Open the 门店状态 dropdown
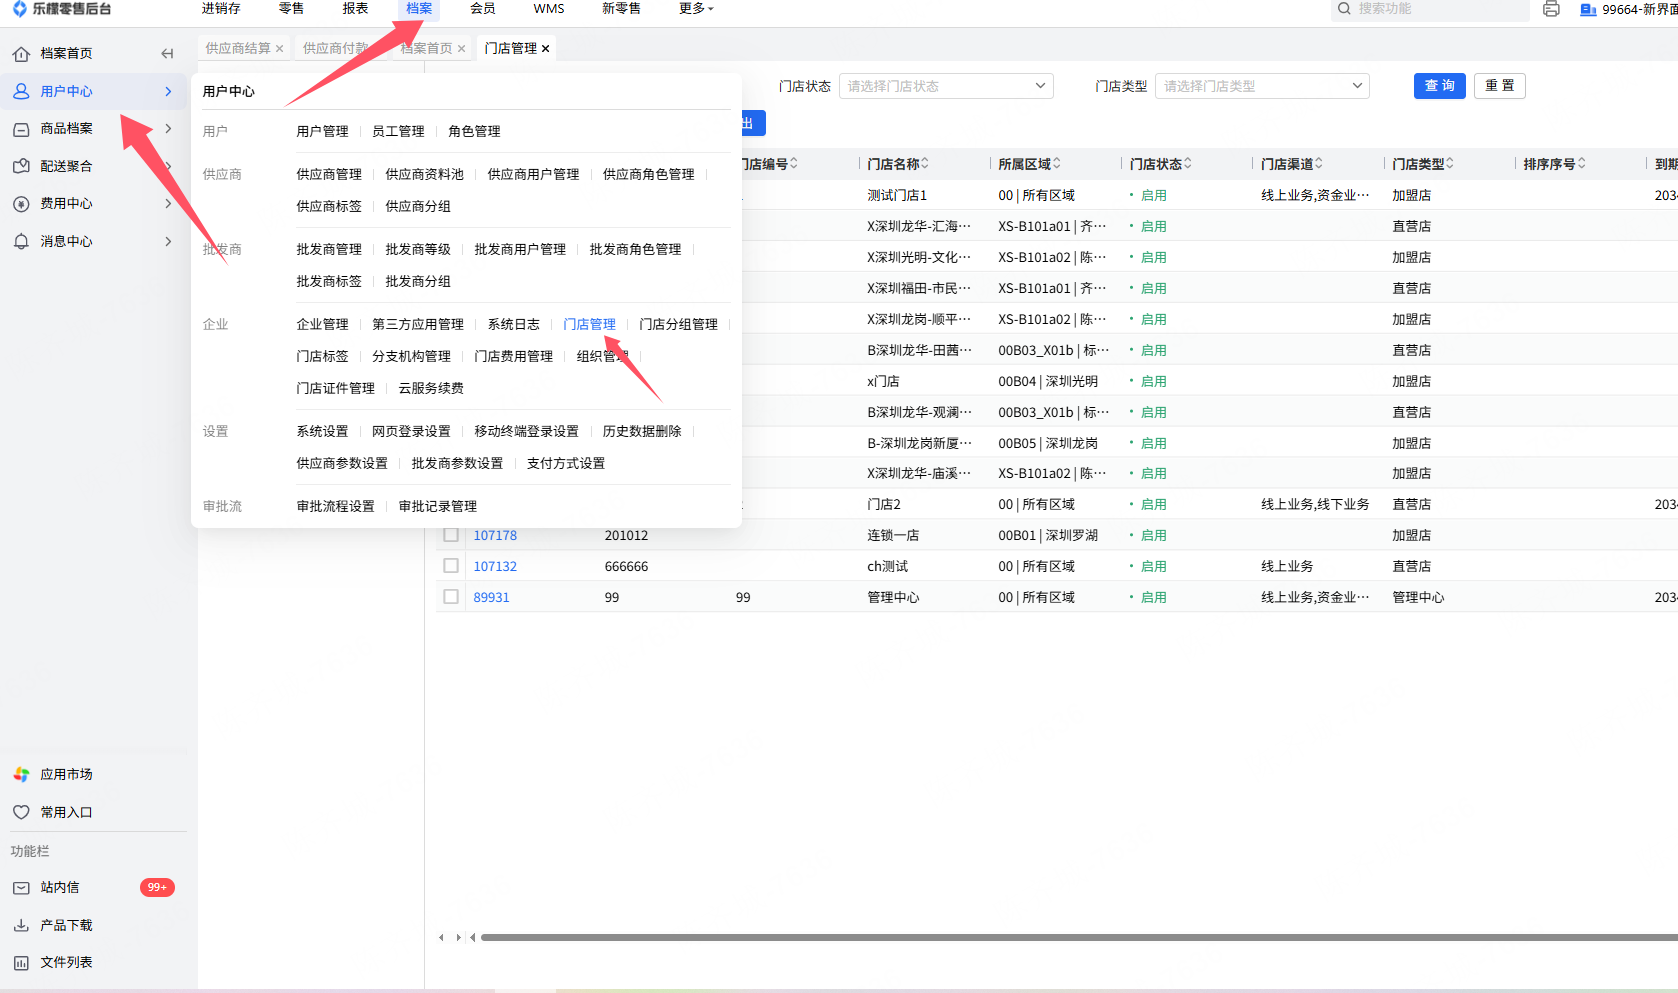 point(946,86)
